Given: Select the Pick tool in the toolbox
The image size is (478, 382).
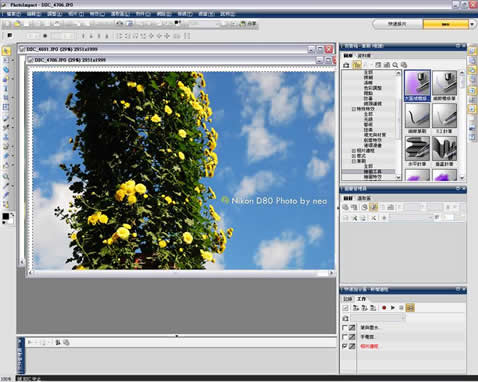Looking at the screenshot, I should [x=6, y=51].
